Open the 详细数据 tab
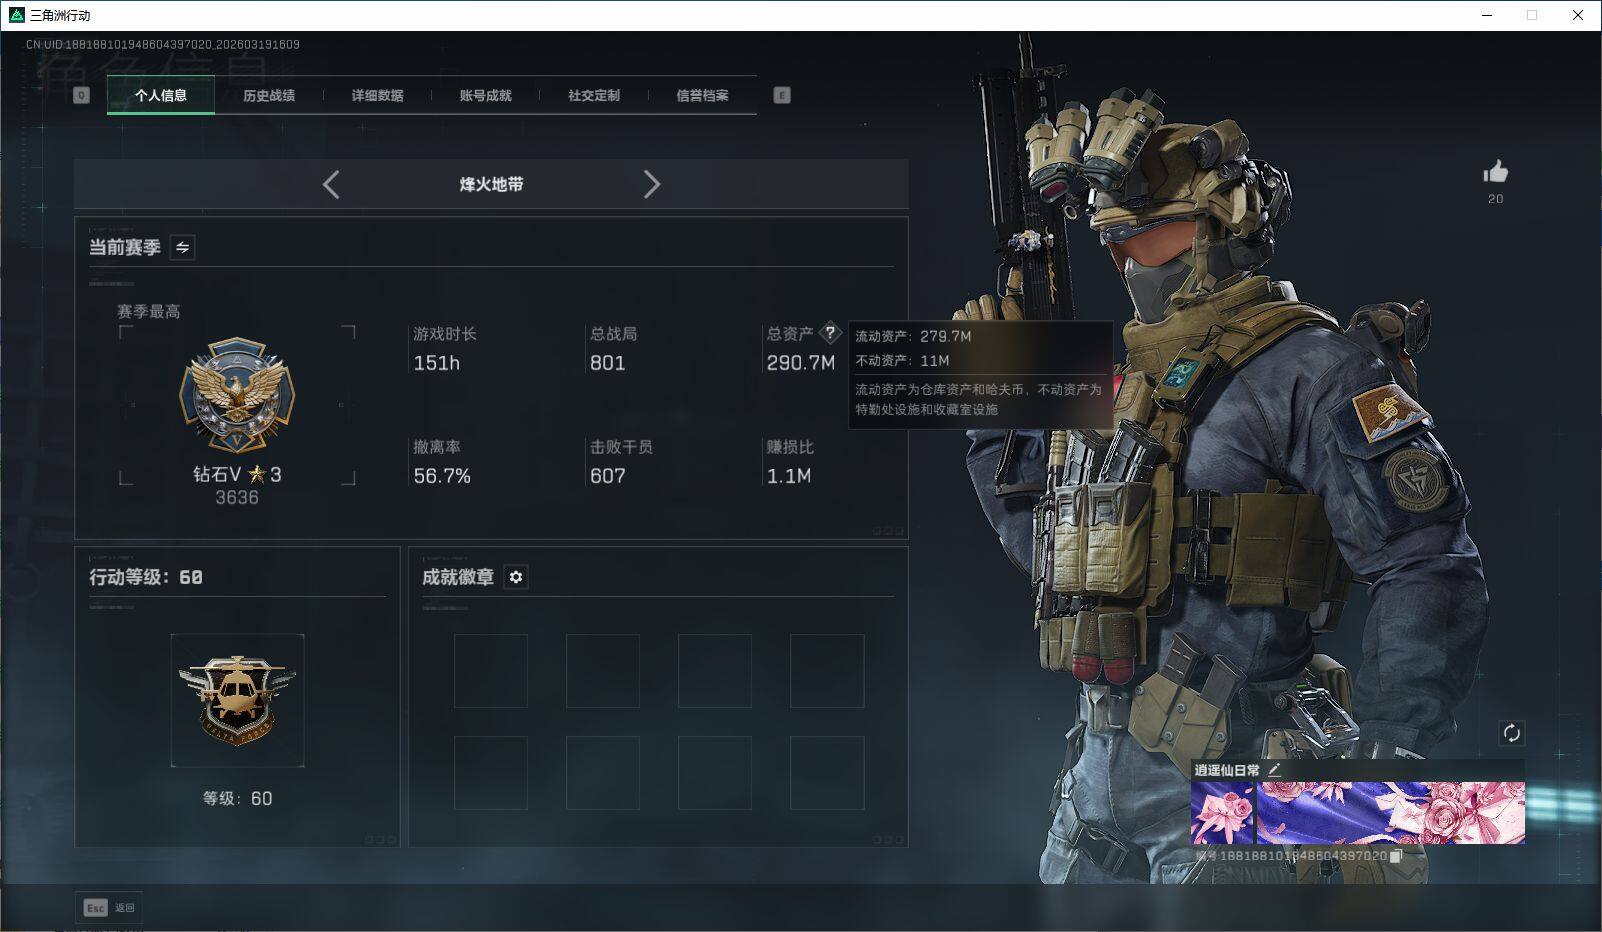The width and height of the screenshot is (1602, 932). [x=377, y=96]
